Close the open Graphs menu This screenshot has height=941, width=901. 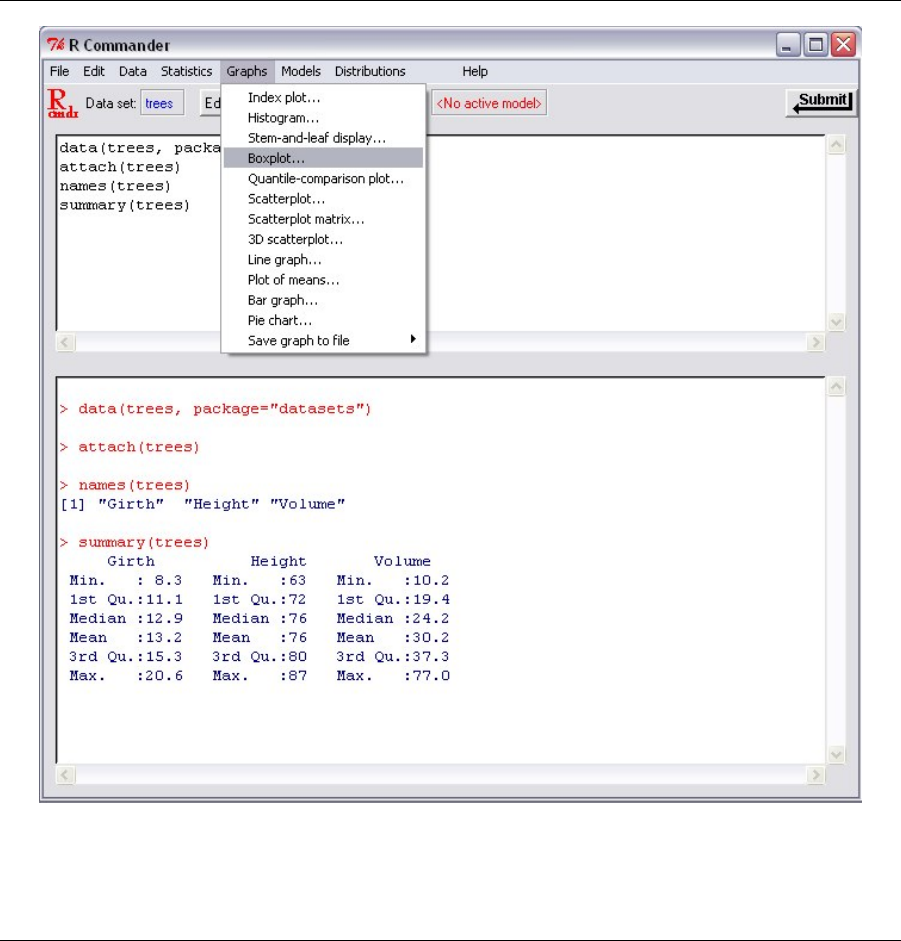tap(247, 71)
